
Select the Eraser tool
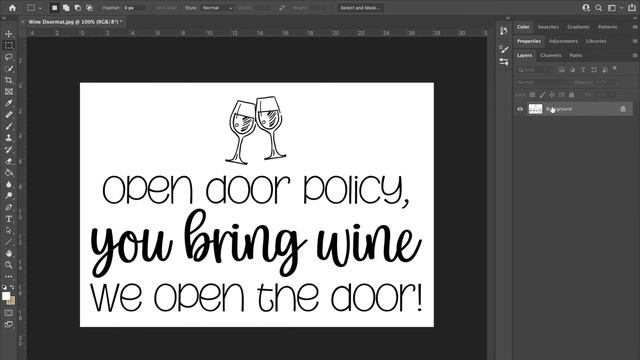pos(9,161)
